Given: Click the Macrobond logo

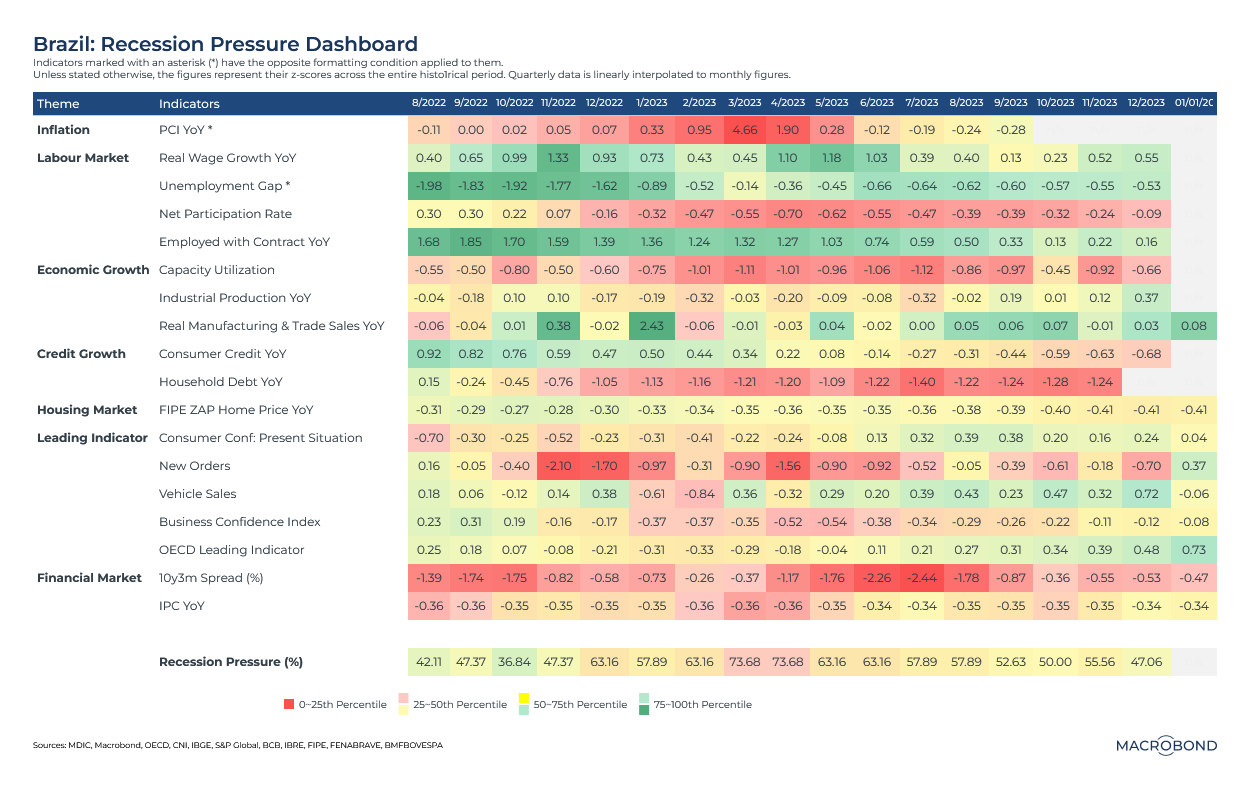Looking at the screenshot, I should tap(1165, 745).
